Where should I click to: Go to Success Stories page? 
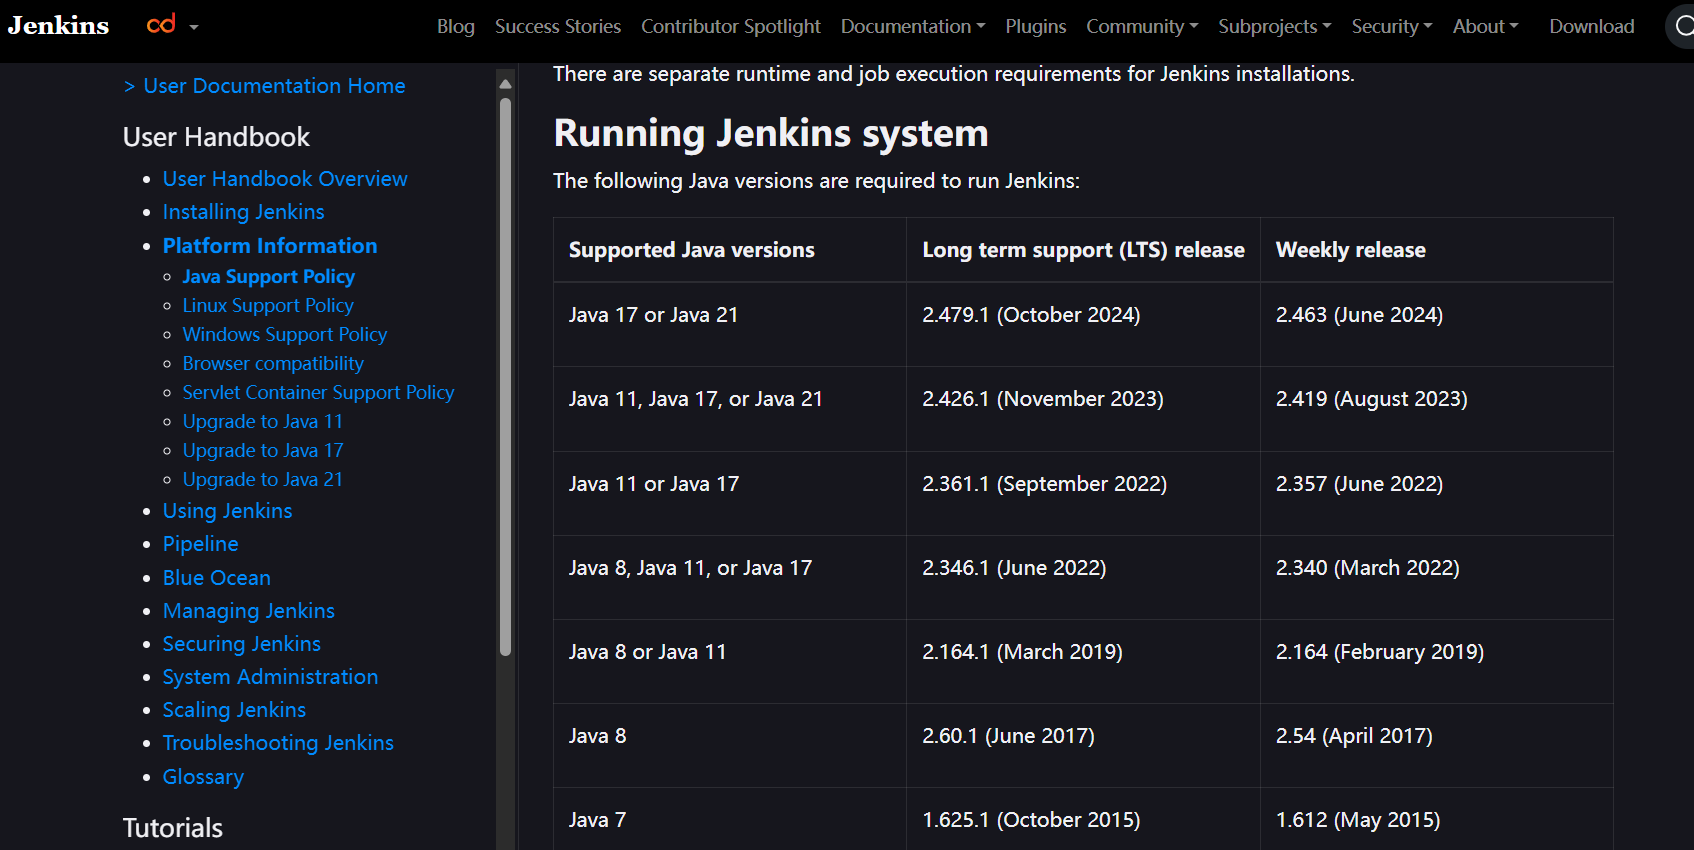coord(558,26)
